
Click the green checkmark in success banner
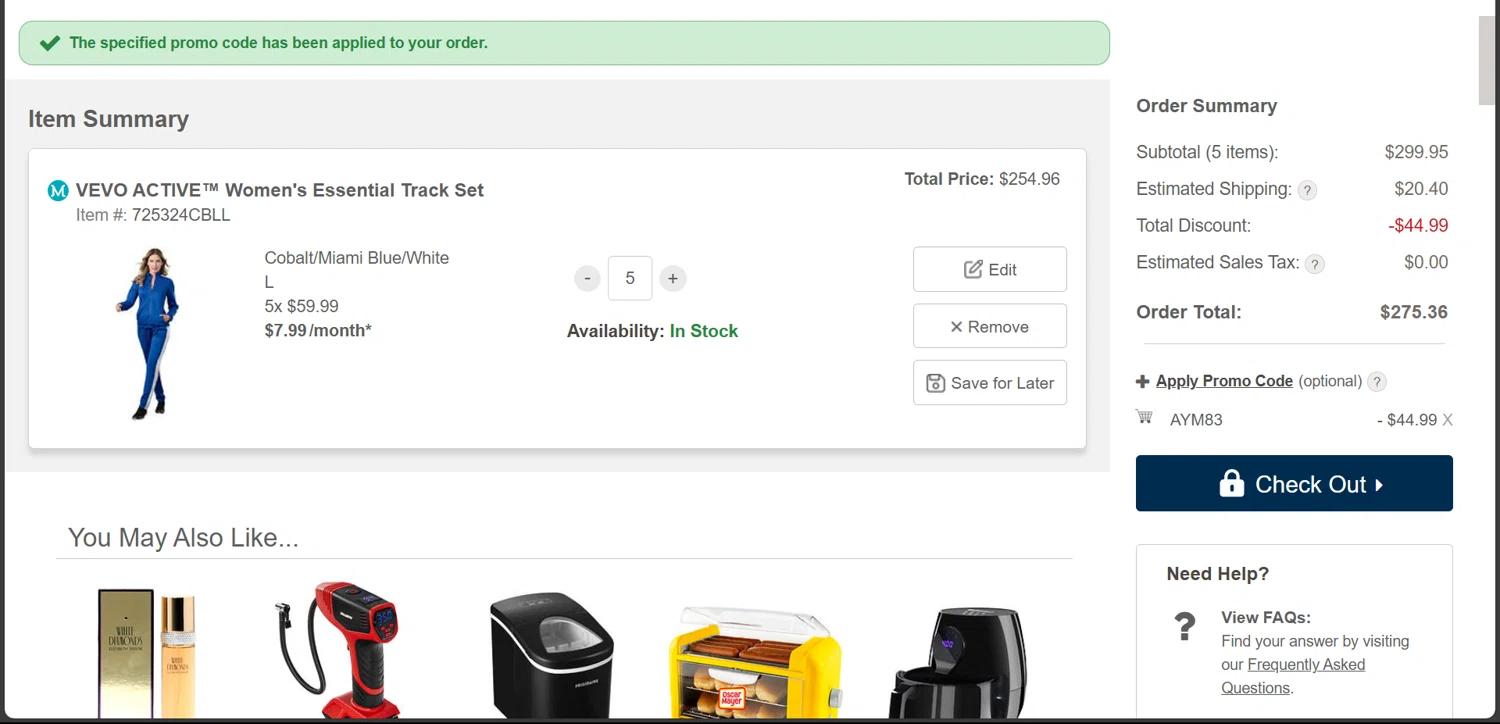click(49, 43)
